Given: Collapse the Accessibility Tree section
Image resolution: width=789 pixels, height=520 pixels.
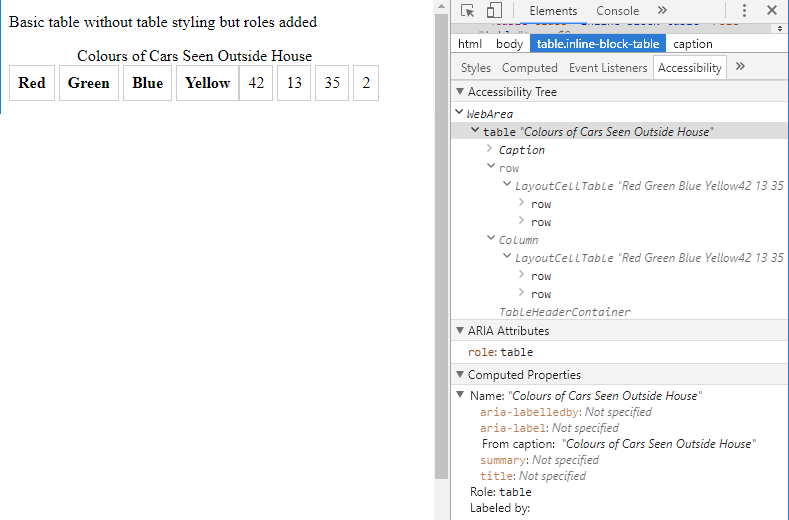Looking at the screenshot, I should 459,92.
